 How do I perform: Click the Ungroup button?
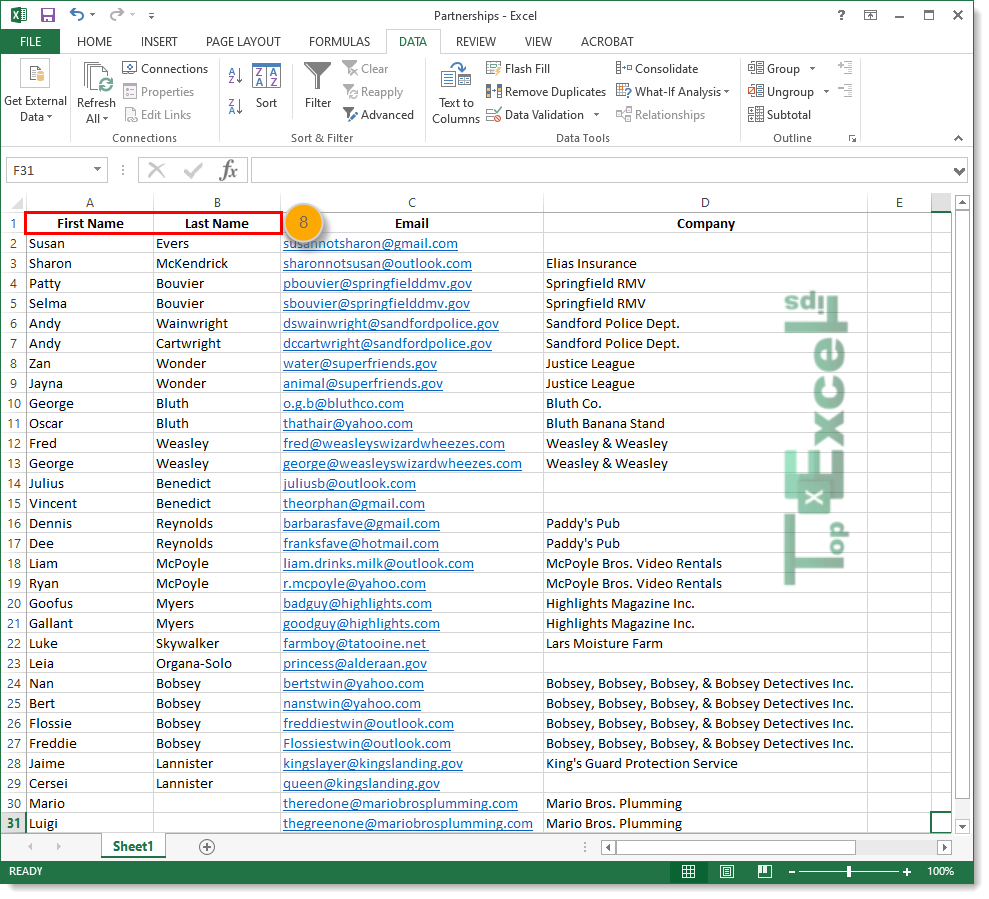point(781,92)
